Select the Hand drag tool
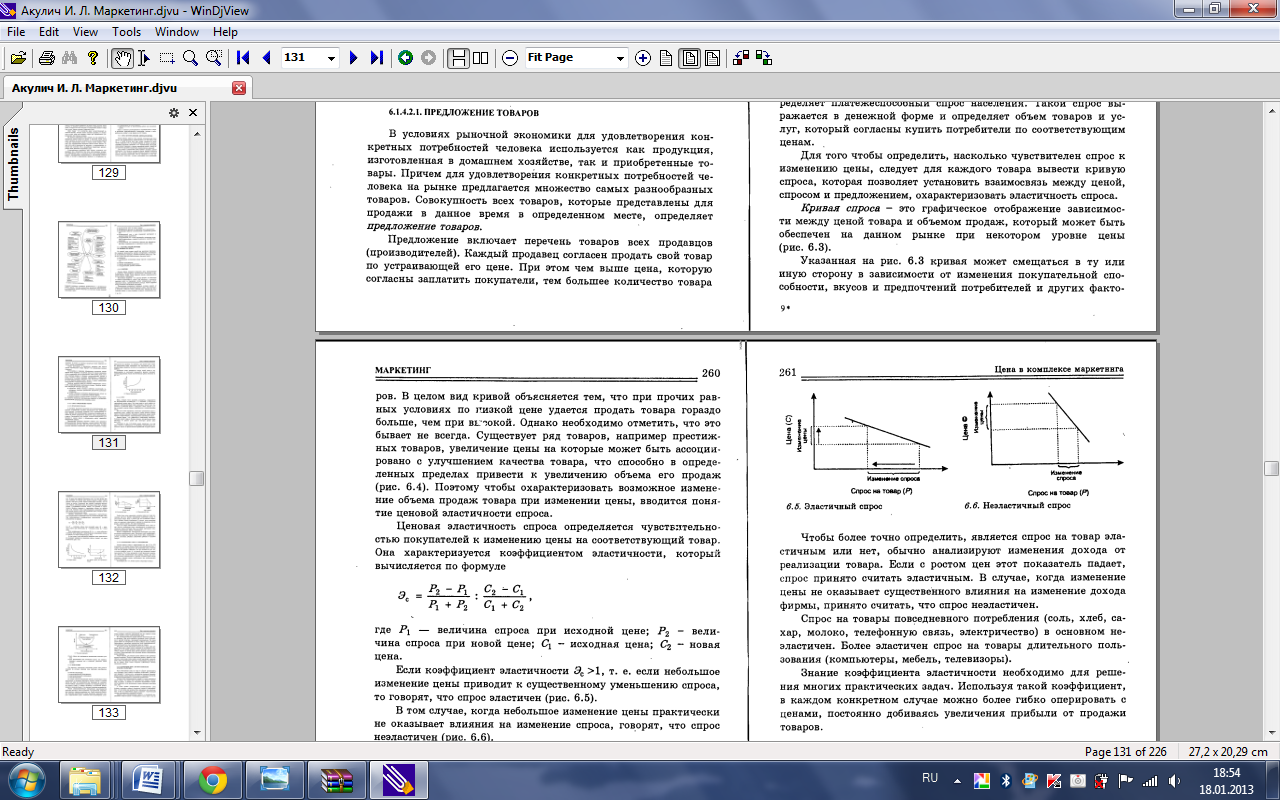The height and width of the screenshot is (800, 1280). (122, 58)
